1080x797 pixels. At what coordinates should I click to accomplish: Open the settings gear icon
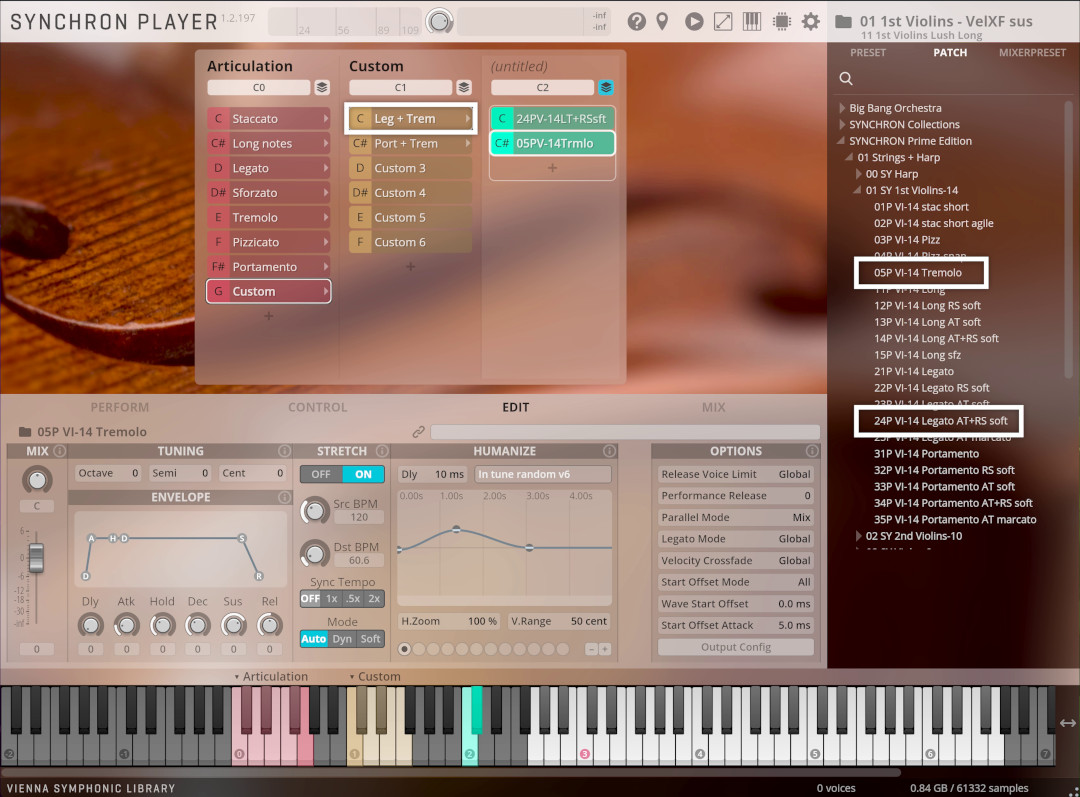(811, 21)
